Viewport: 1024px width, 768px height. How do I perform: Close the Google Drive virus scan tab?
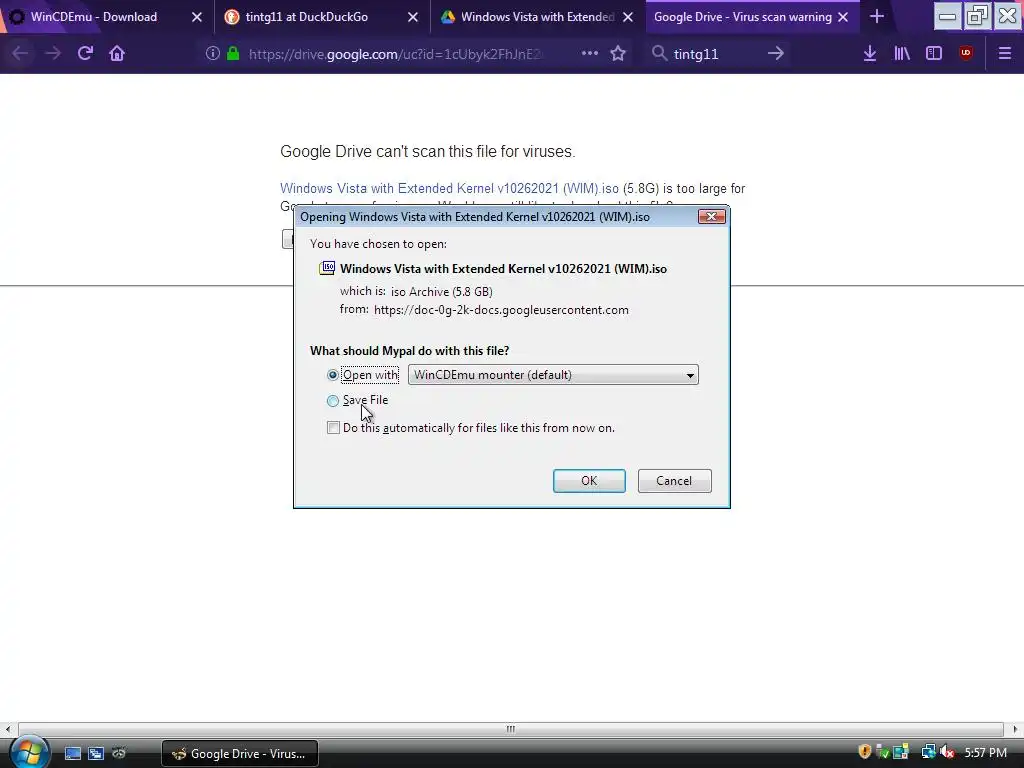pyautogui.click(x=843, y=17)
